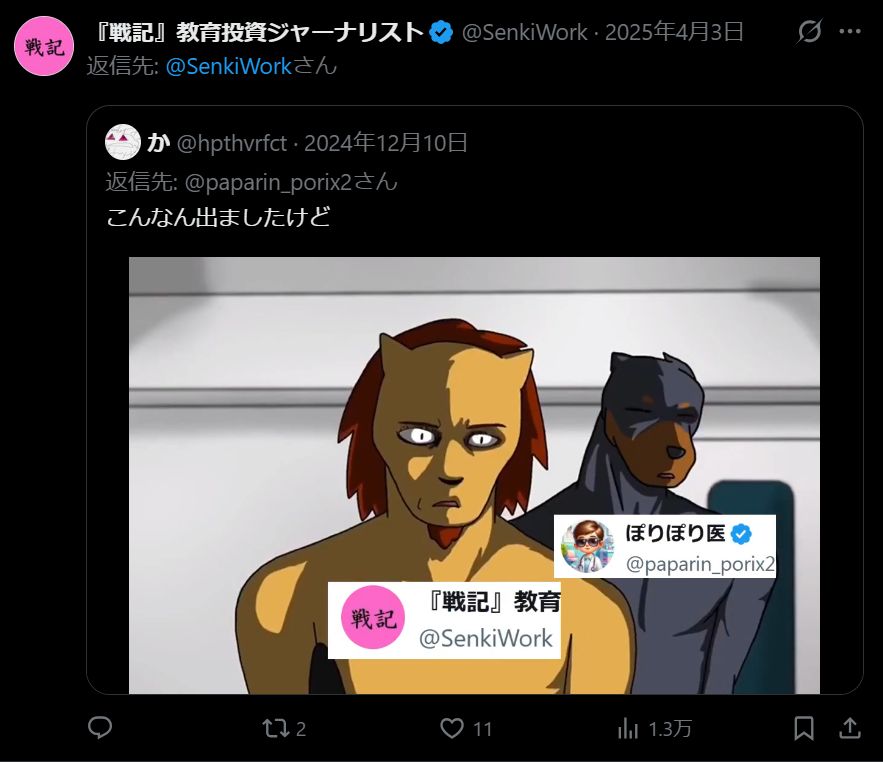Click the blue verified badge
This screenshot has width=883, height=762.
441,32
